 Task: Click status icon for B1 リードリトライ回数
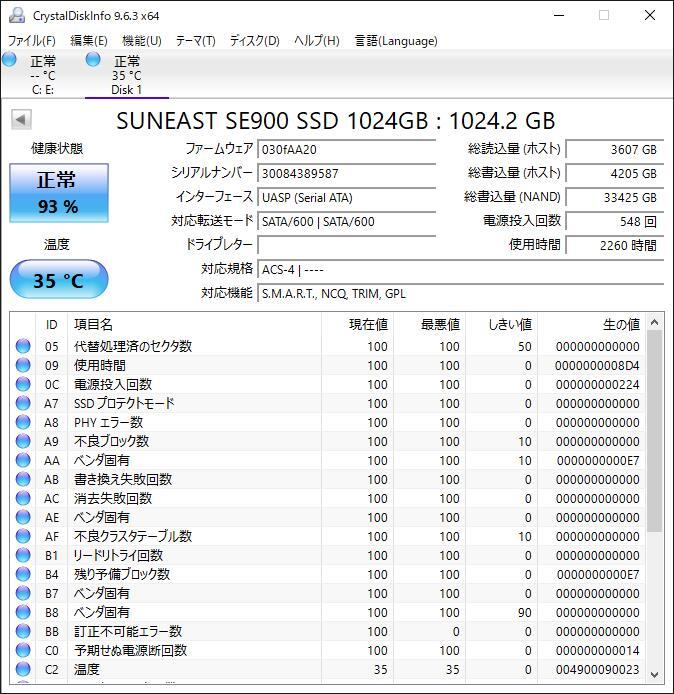[x=23, y=555]
